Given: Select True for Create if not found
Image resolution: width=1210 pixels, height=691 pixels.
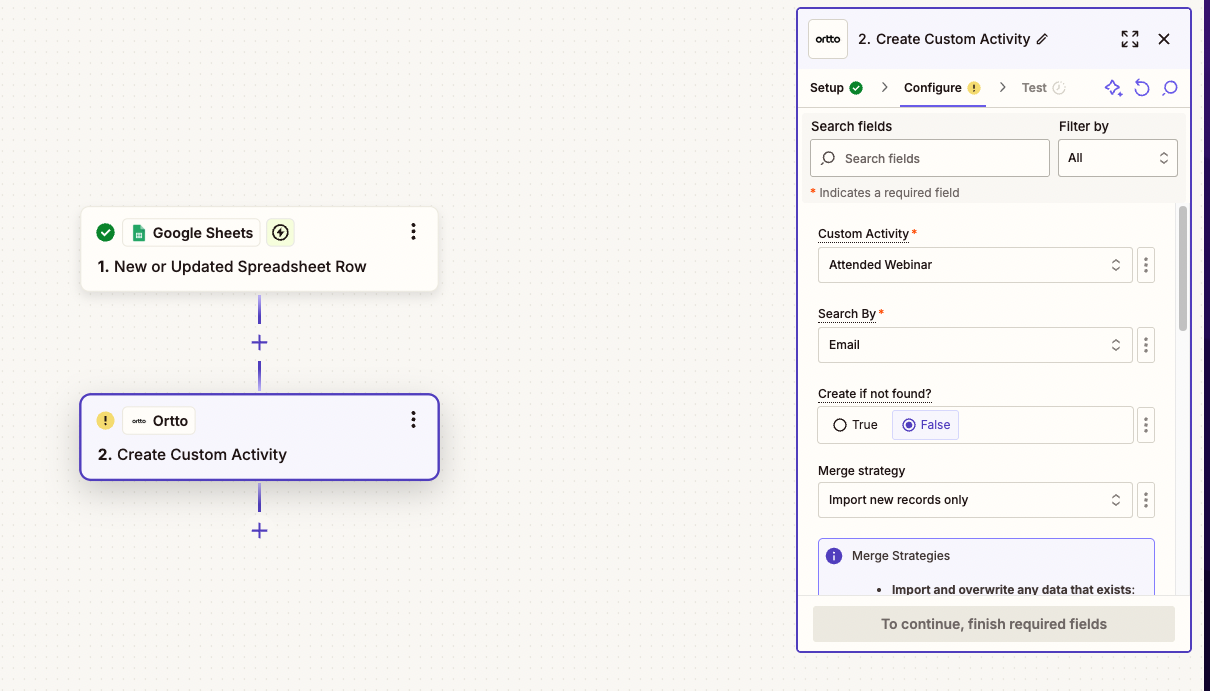Looking at the screenshot, I should point(855,425).
